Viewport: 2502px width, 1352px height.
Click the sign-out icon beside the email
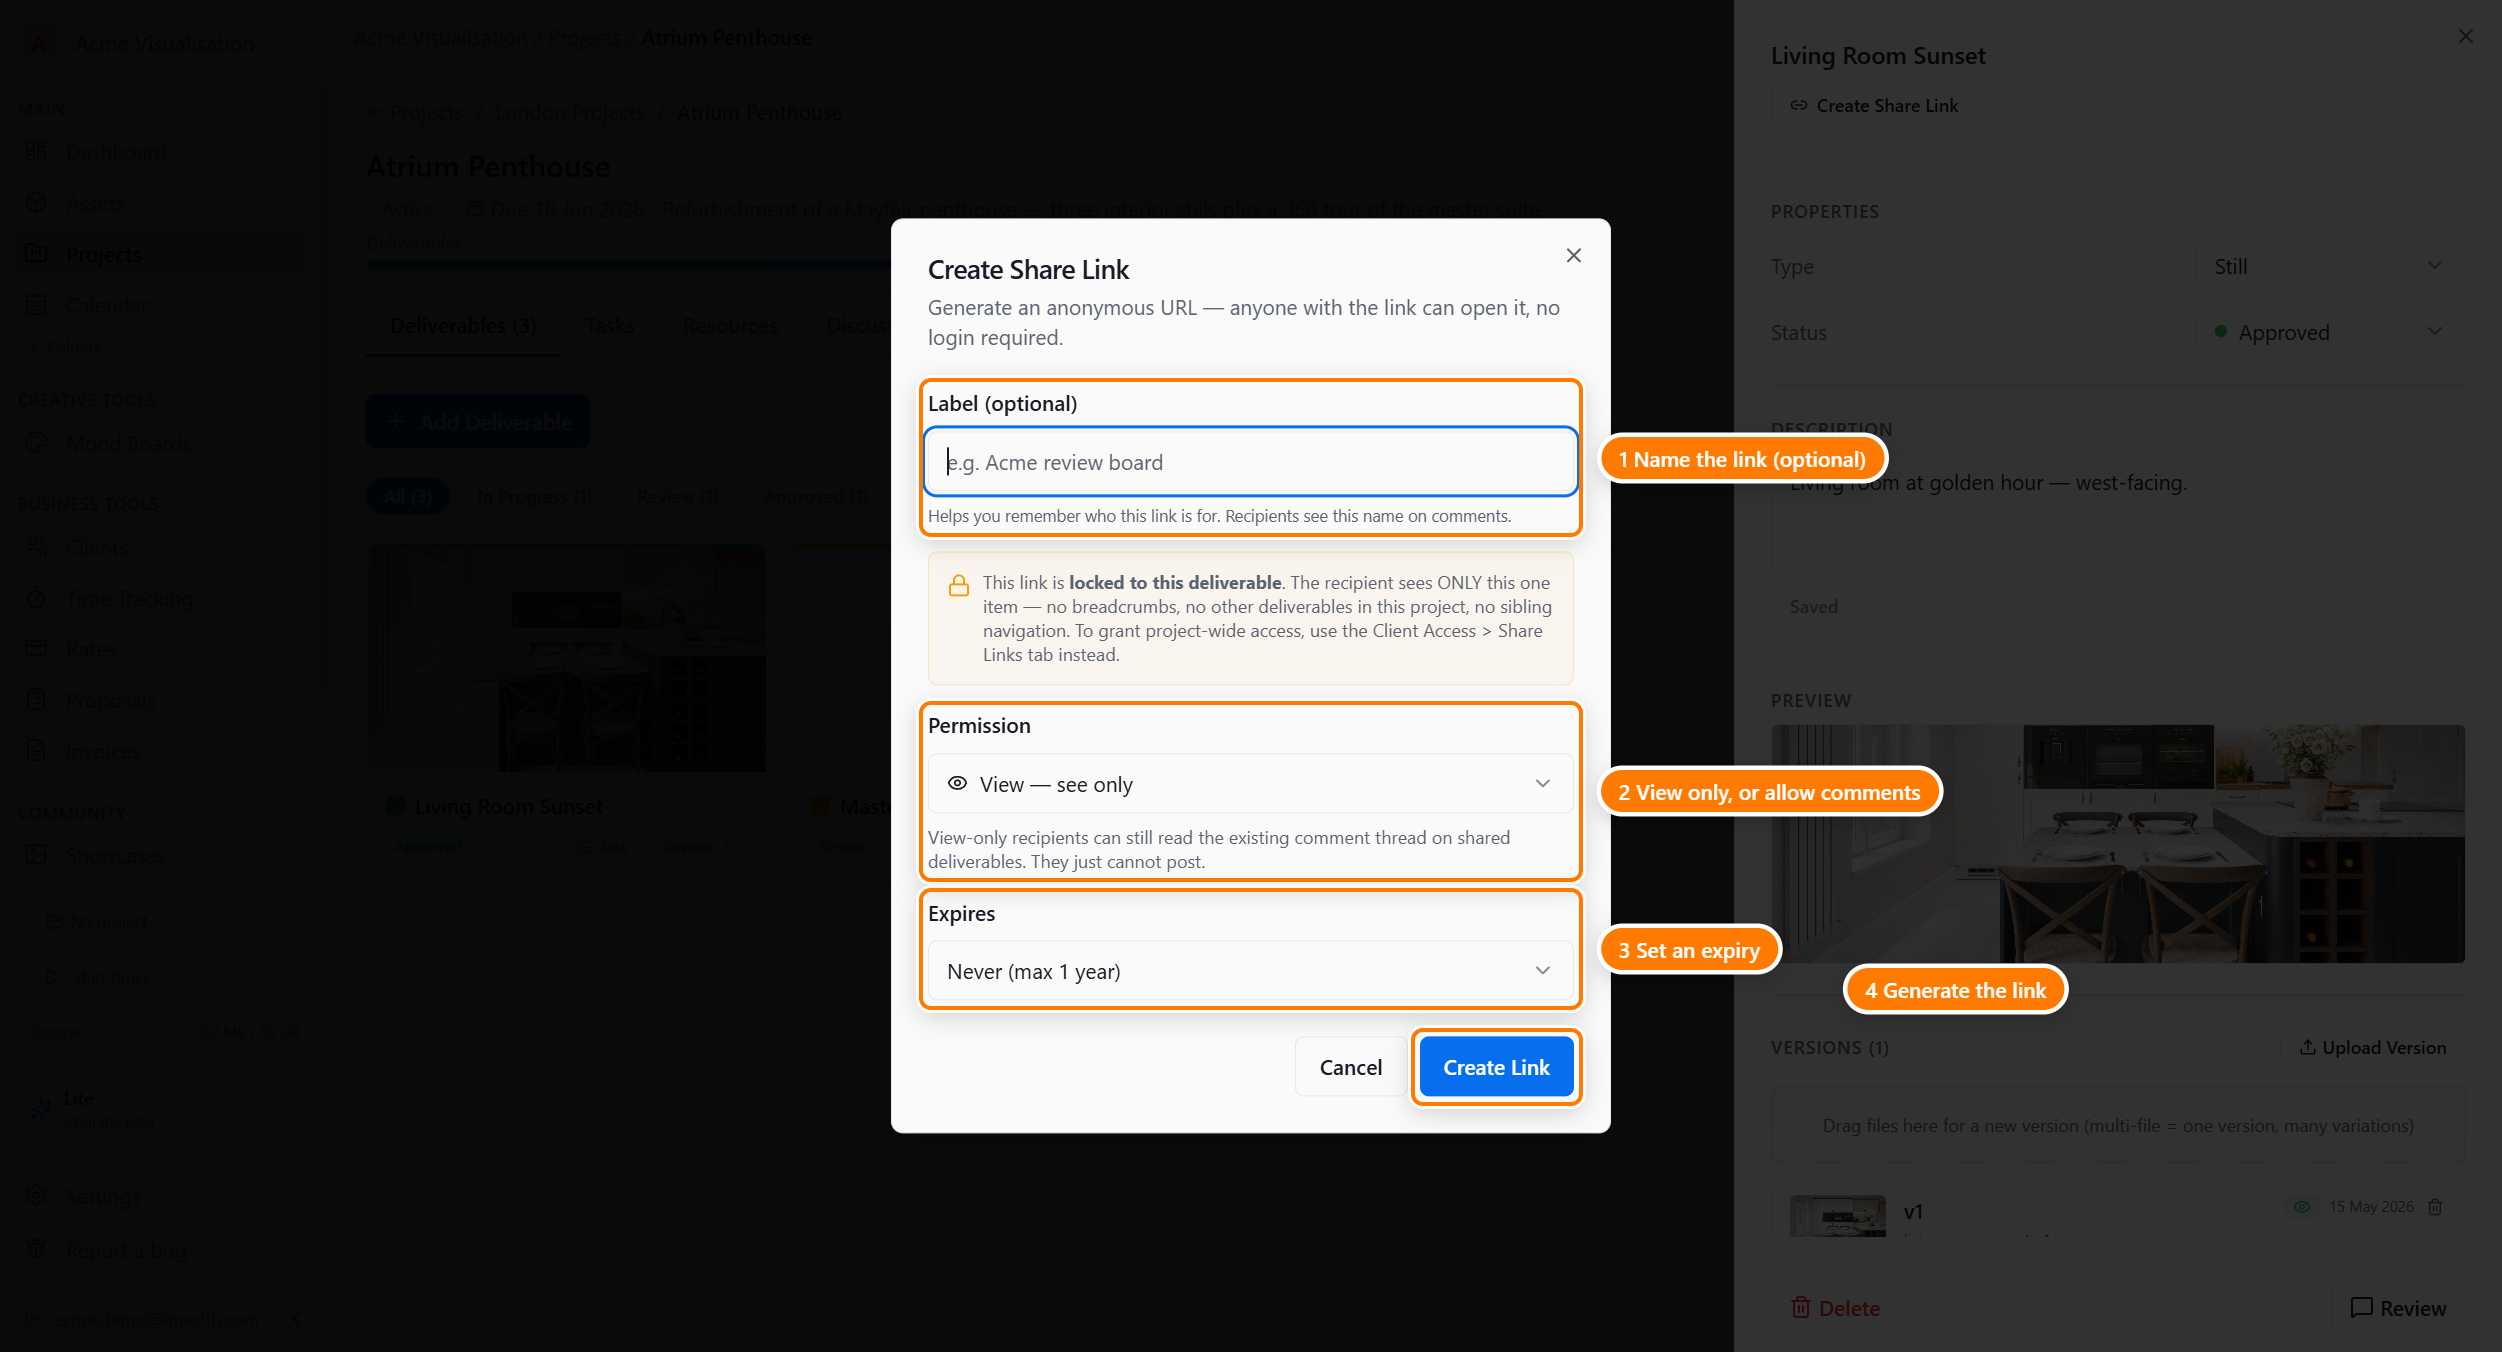(x=32, y=1320)
